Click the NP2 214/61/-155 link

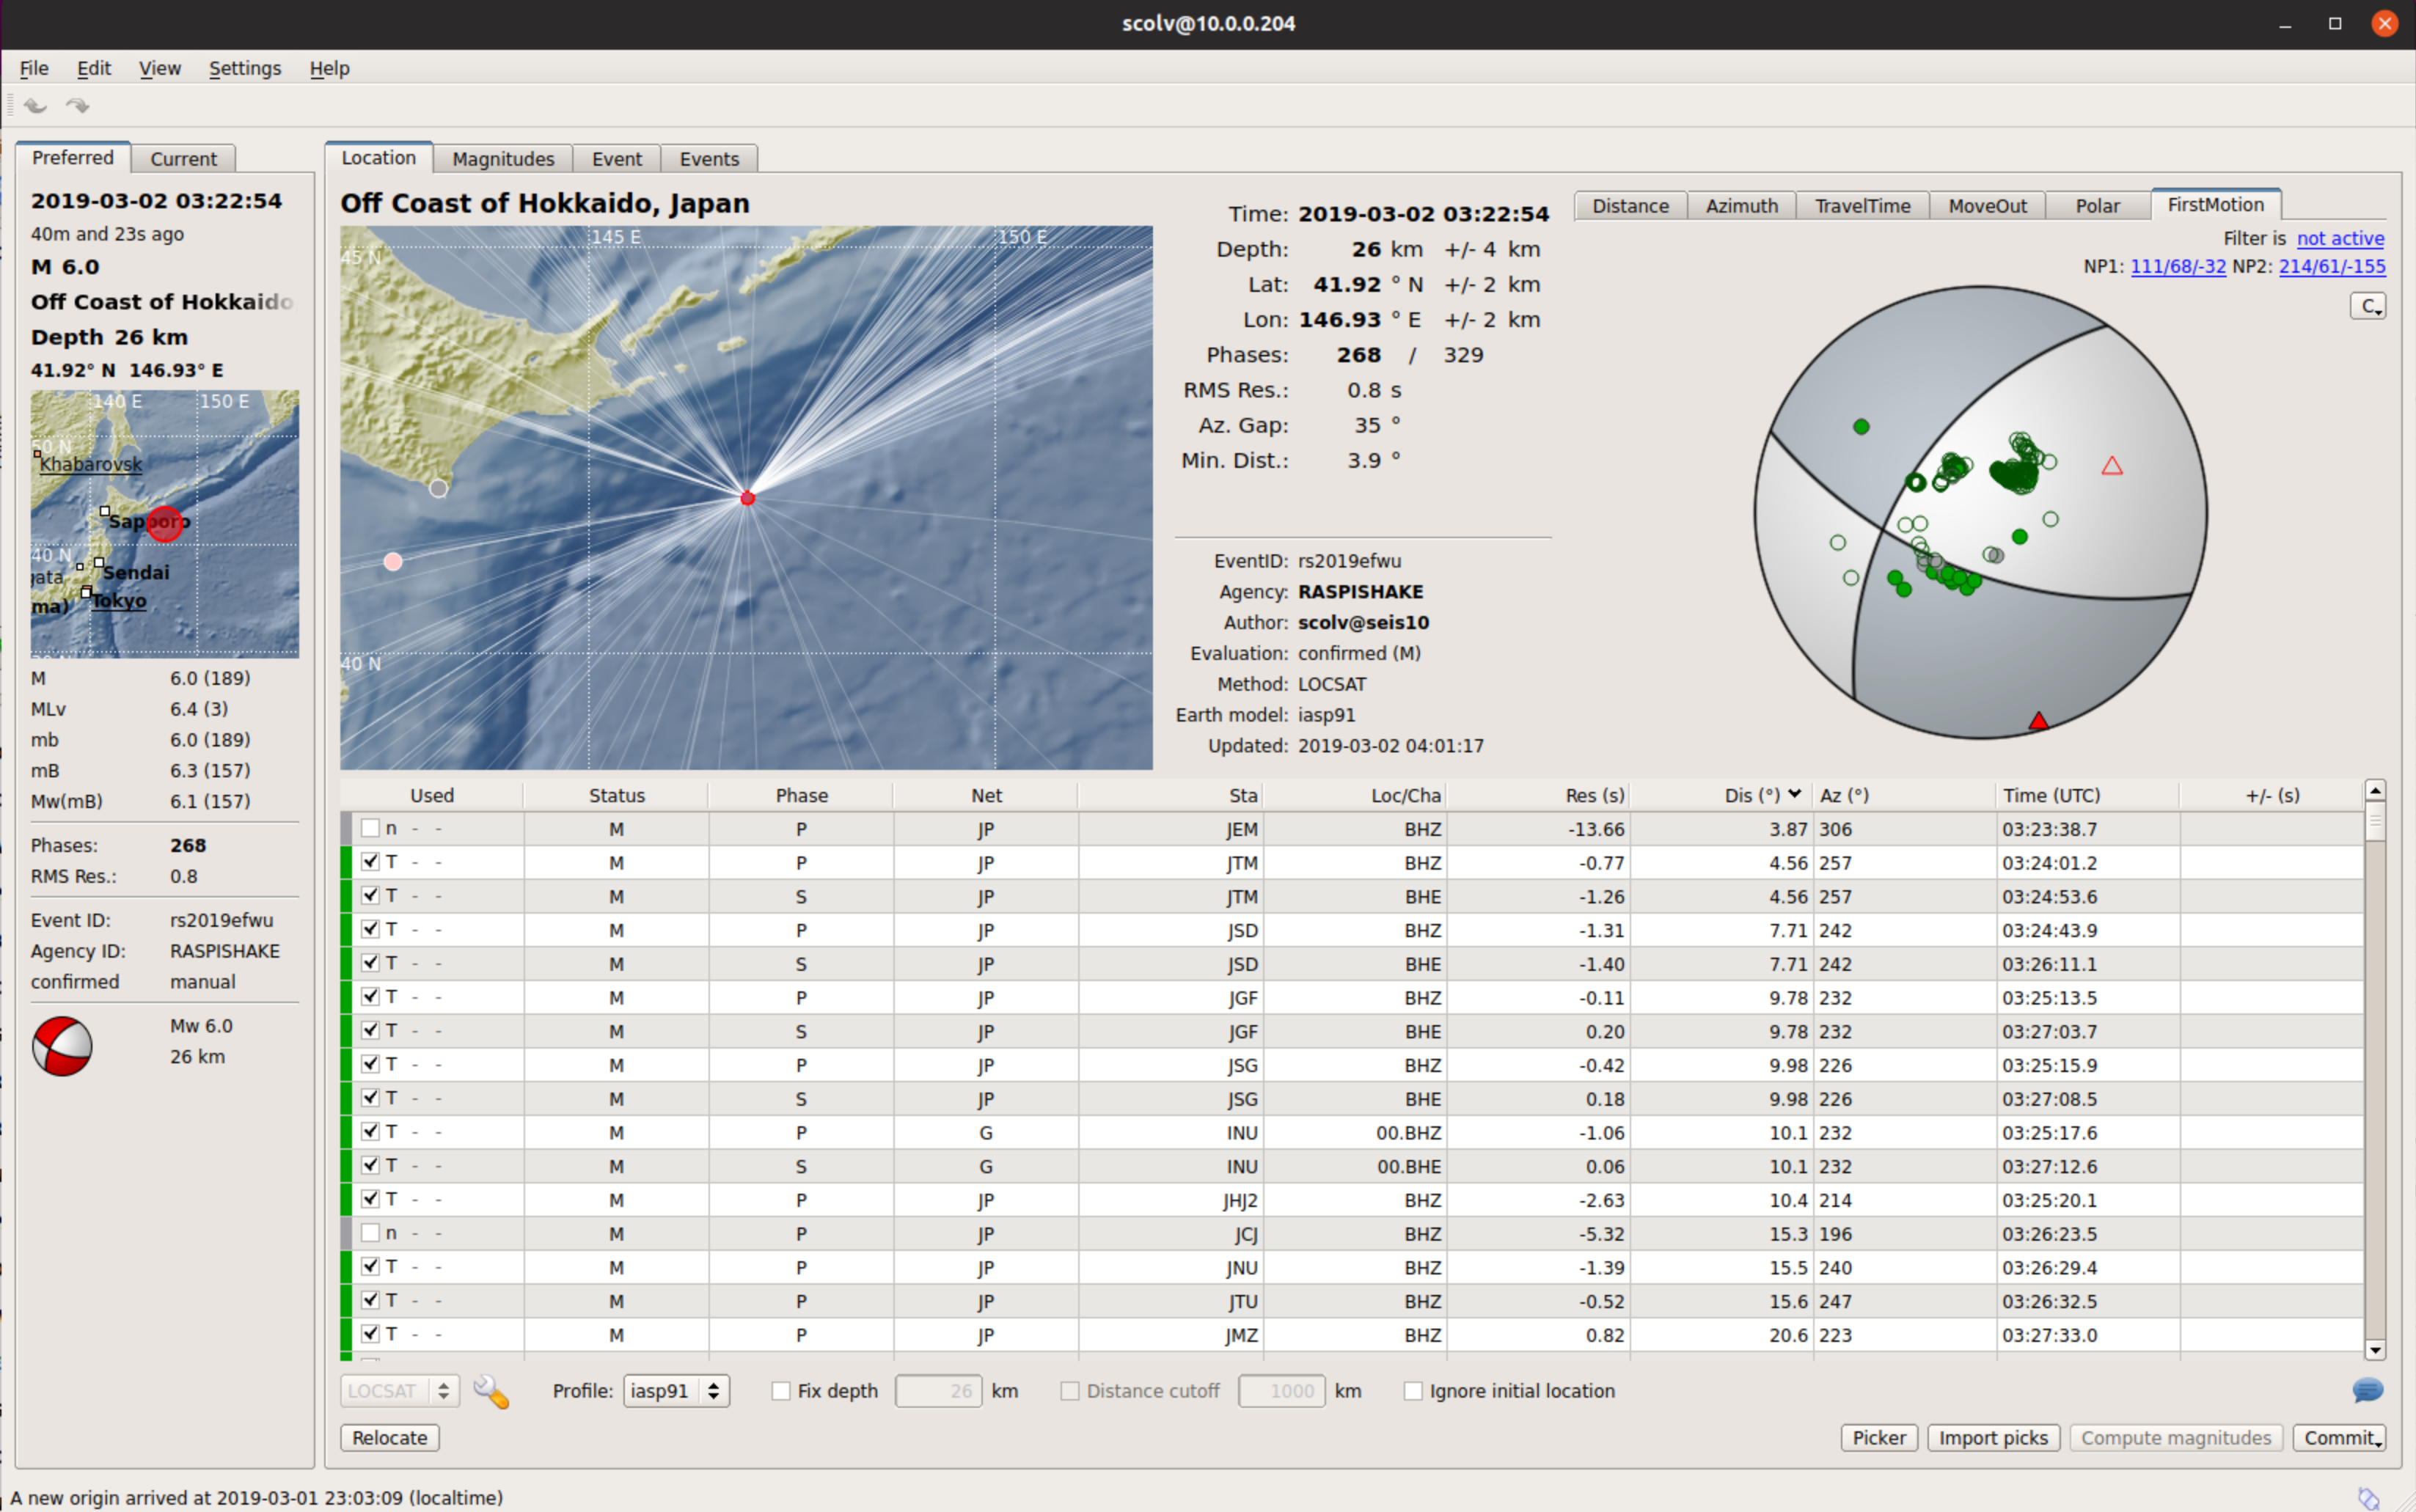click(x=2332, y=267)
